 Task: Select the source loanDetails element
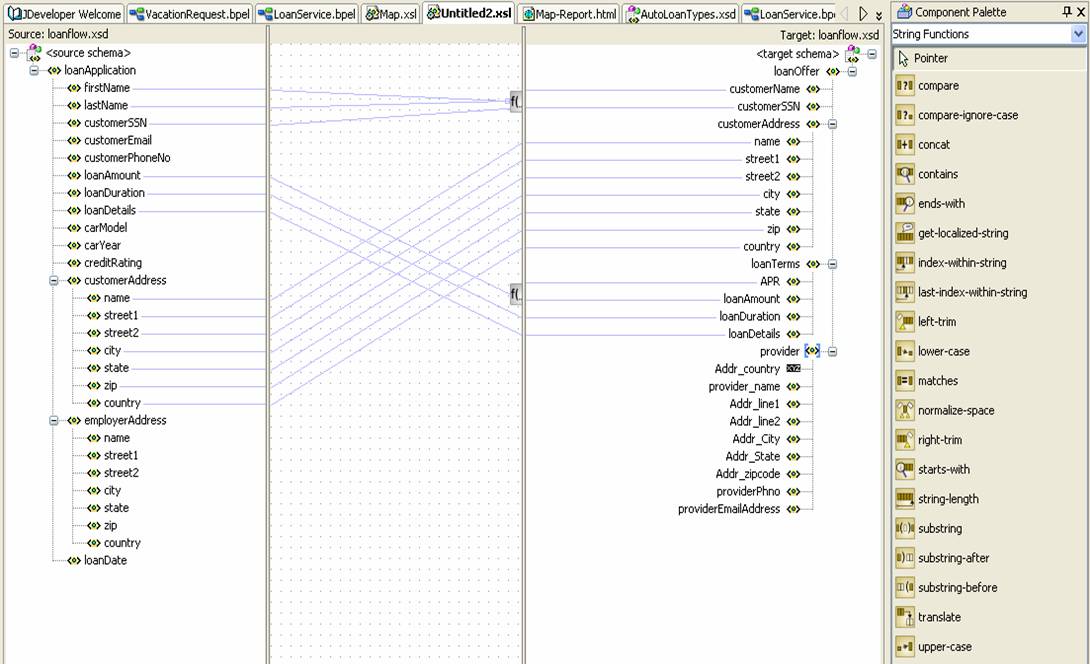[110, 211]
